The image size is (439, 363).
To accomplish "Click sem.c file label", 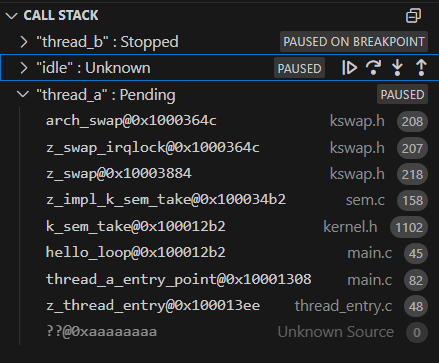I will [365, 200].
